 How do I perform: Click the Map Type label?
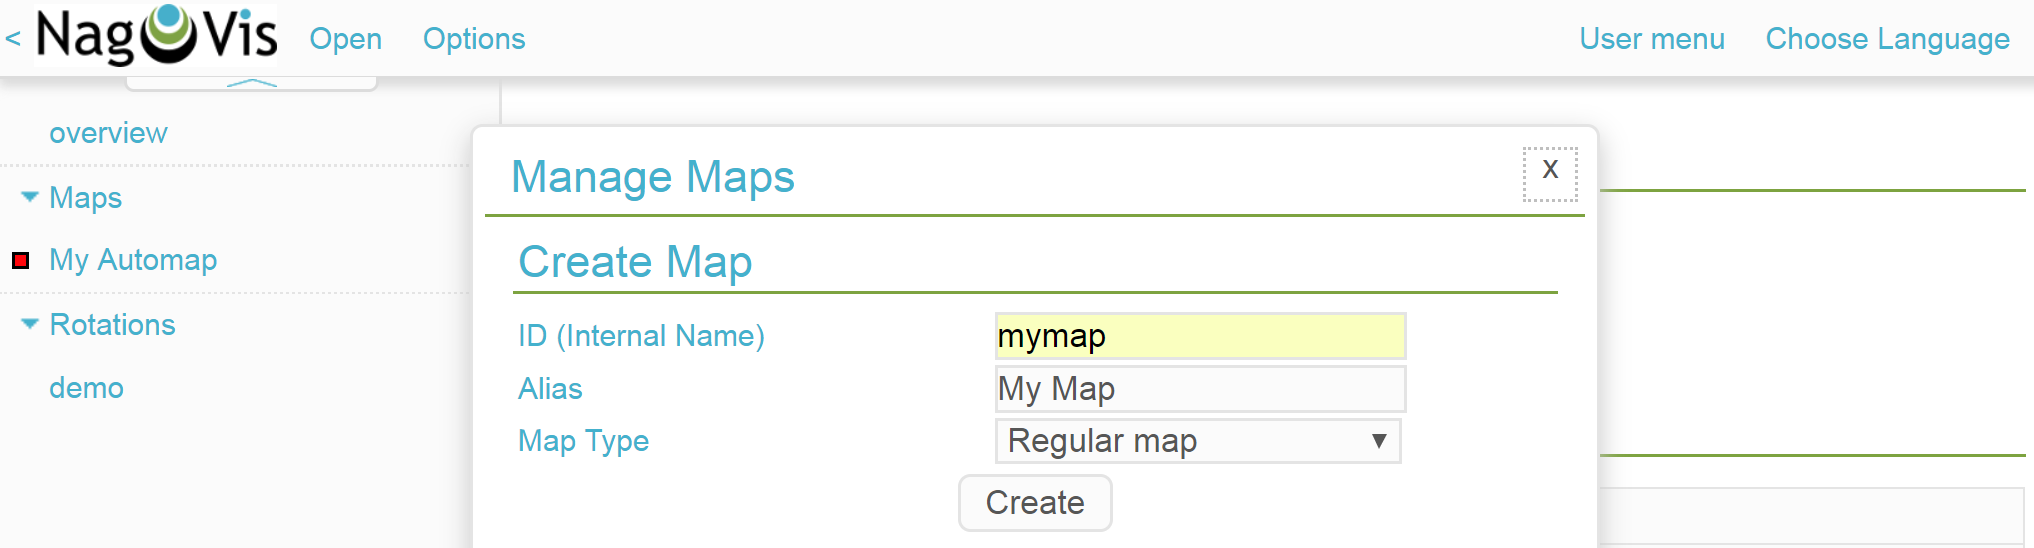[x=583, y=441]
